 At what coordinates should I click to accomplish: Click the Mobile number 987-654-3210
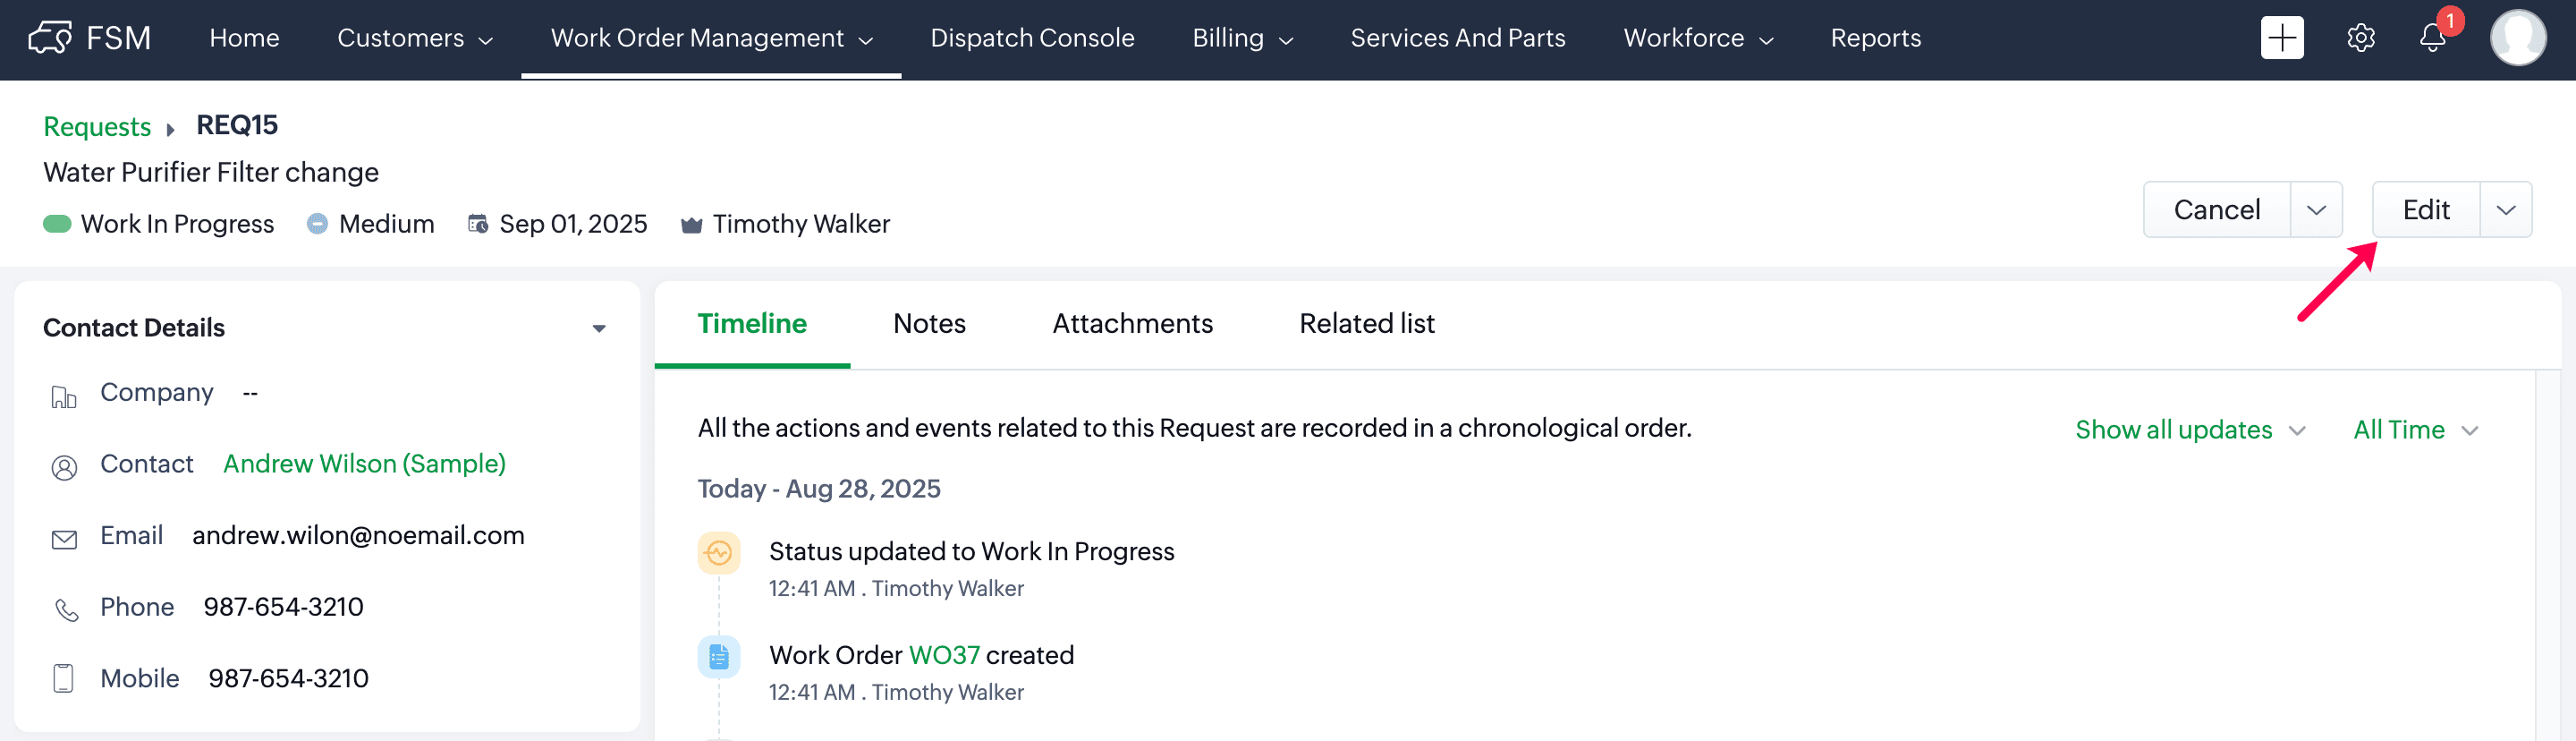[288, 679]
